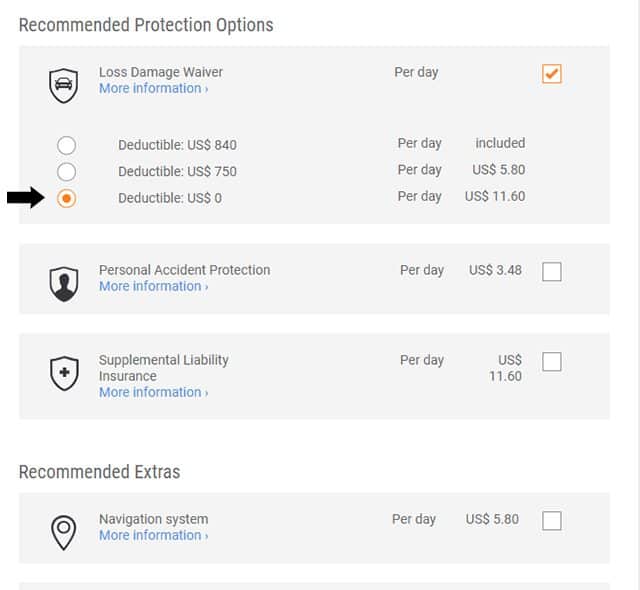Open More information for Loss Damage Waiver
640x590 pixels.
tap(153, 88)
